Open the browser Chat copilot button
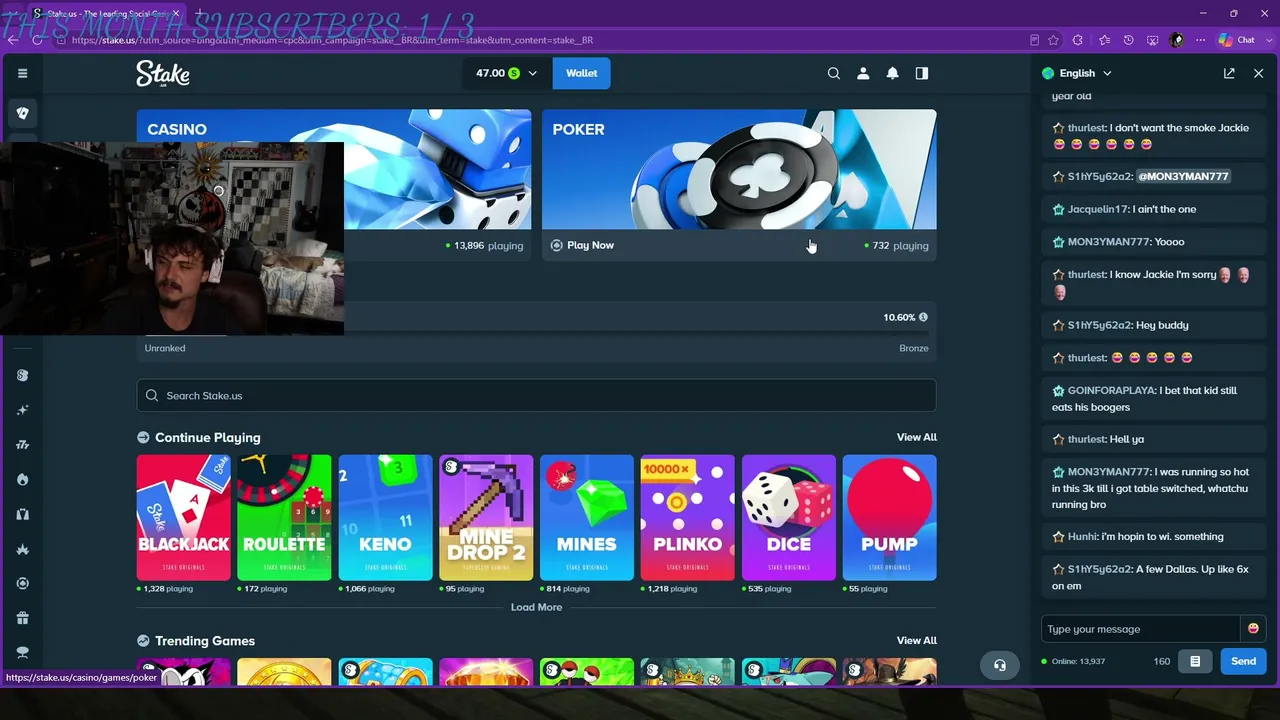The width and height of the screenshot is (1280, 720). pyautogui.click(x=1237, y=40)
